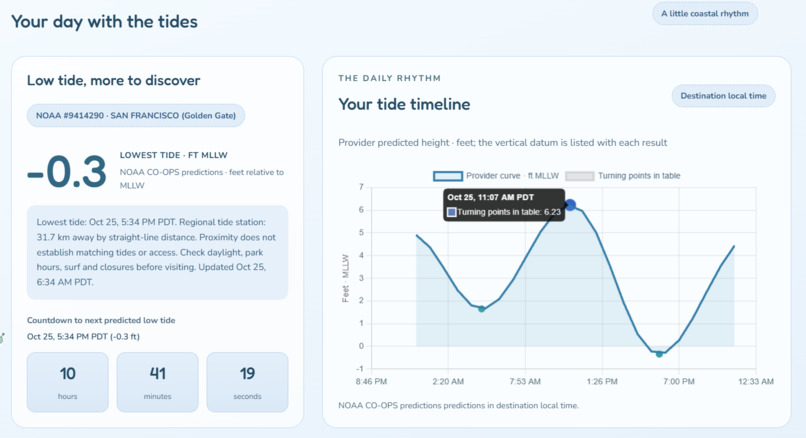Click the 'Low tide, more to discover' heading
Image resolution: width=806 pixels, height=438 pixels.
pos(114,81)
